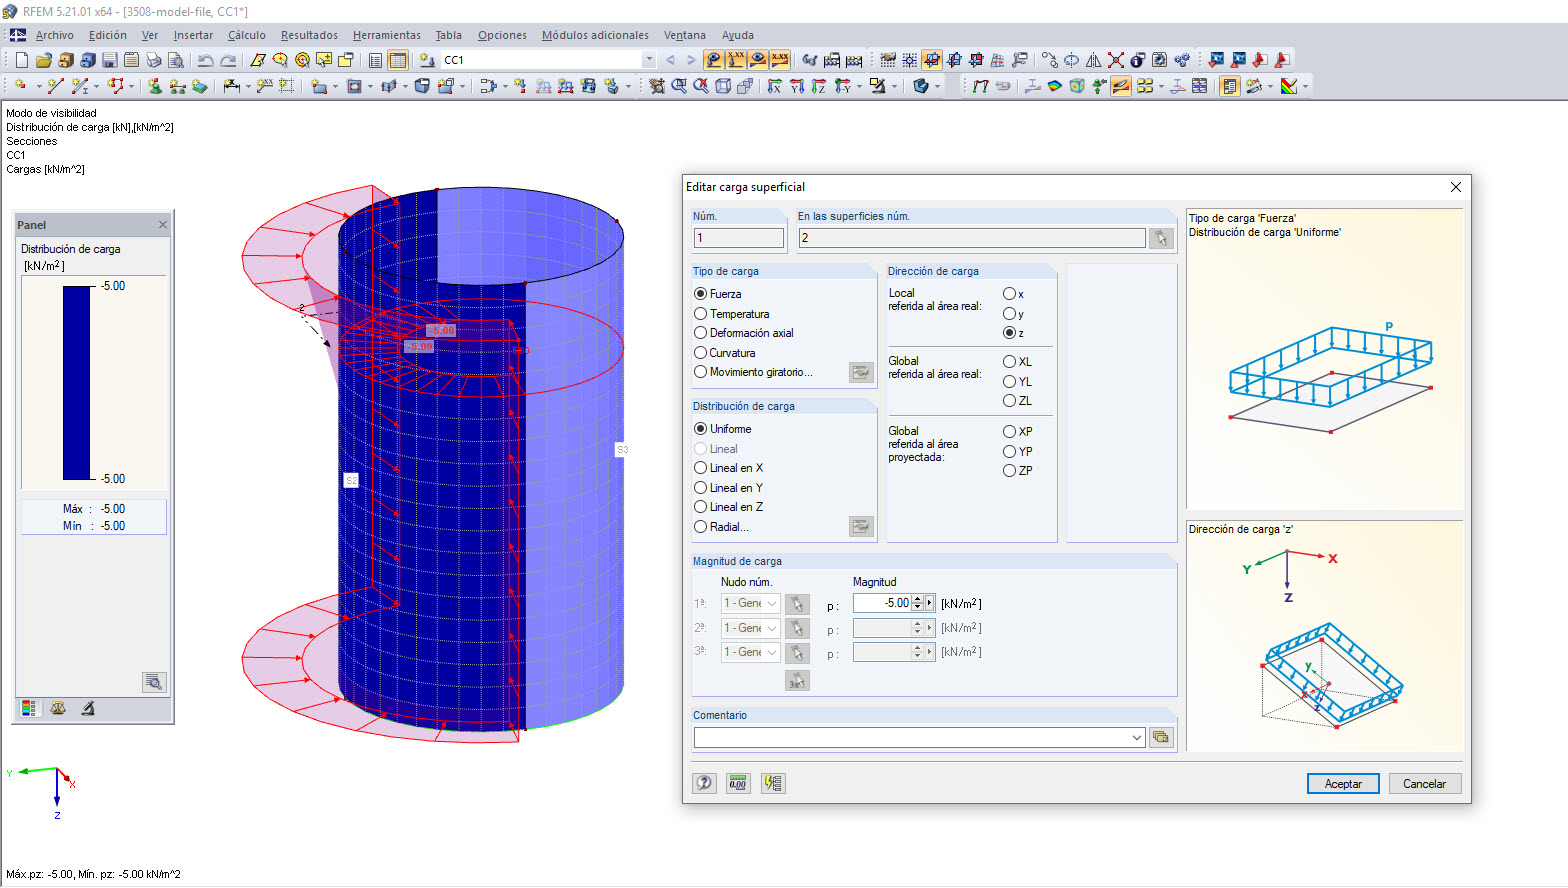Screen dimensions: 1568x888
Task: Click the zoom window magnifier icon
Action: click(679, 86)
